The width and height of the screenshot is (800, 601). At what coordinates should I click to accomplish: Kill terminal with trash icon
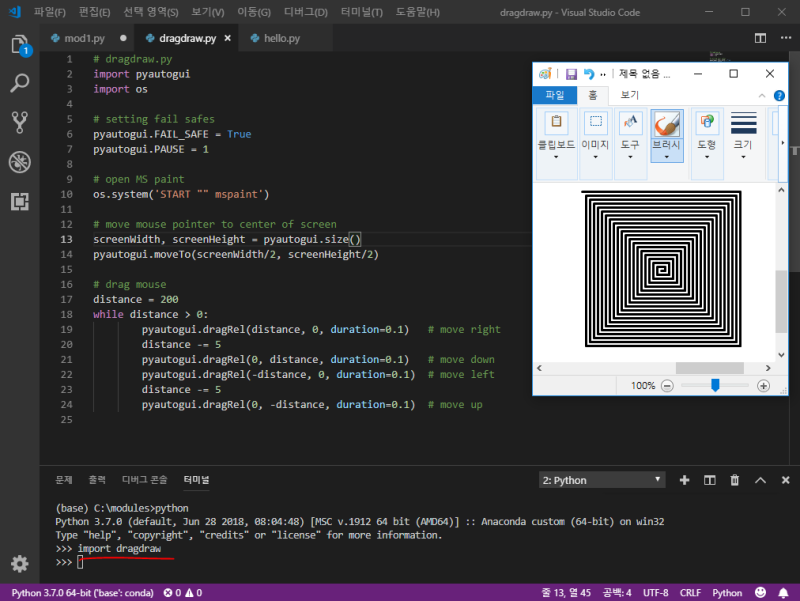[735, 480]
